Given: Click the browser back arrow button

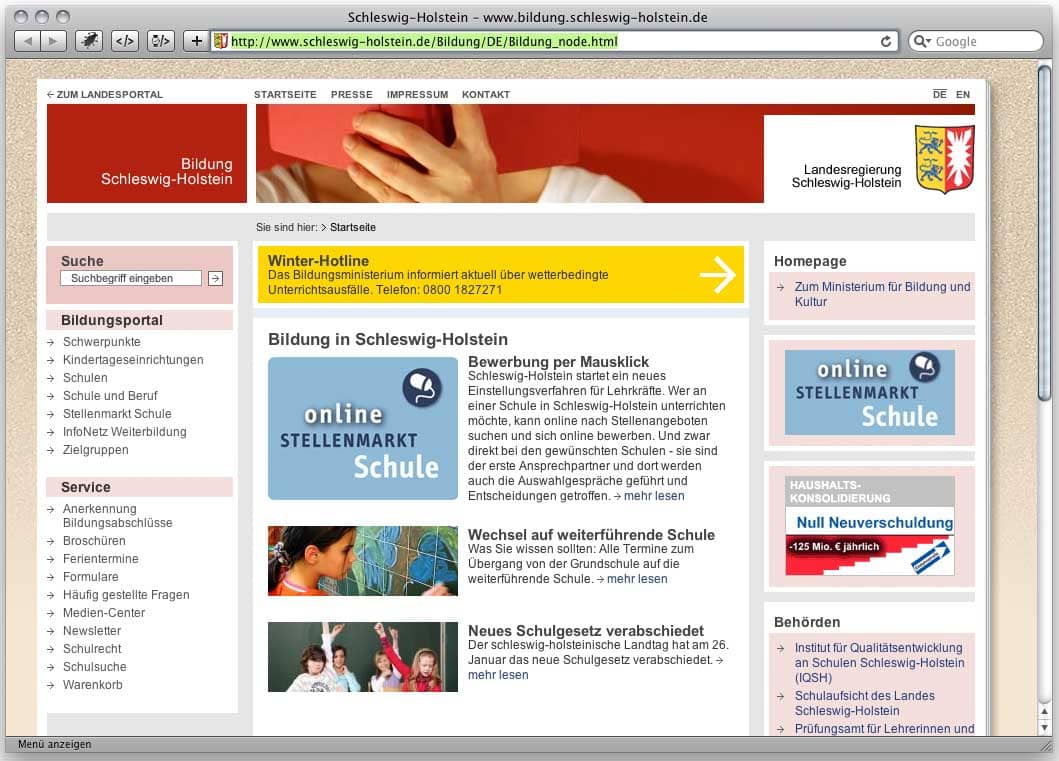Looking at the screenshot, I should click(x=27, y=41).
